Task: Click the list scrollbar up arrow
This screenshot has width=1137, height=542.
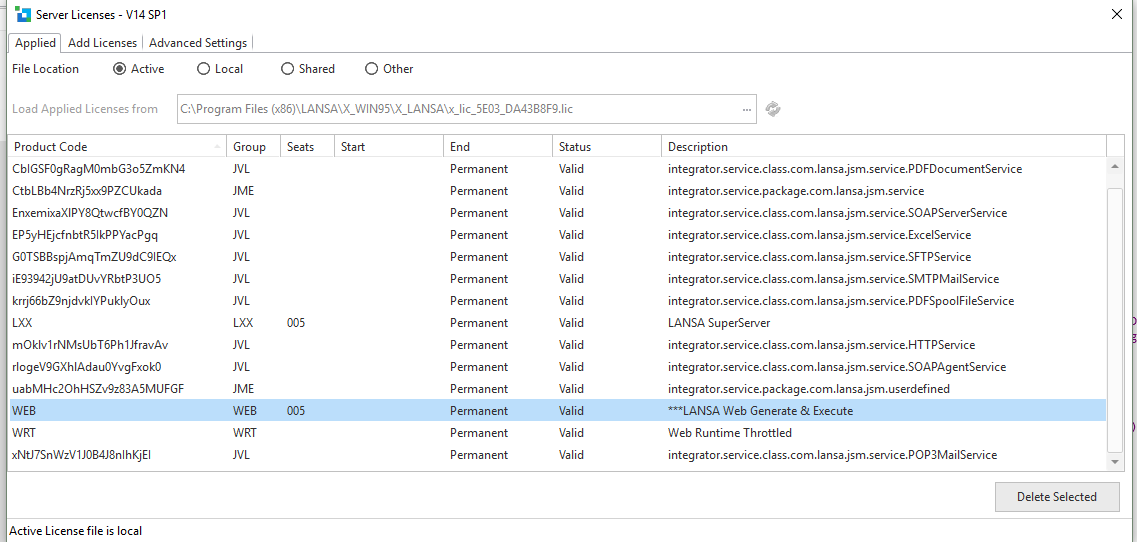Action: pos(1115,167)
